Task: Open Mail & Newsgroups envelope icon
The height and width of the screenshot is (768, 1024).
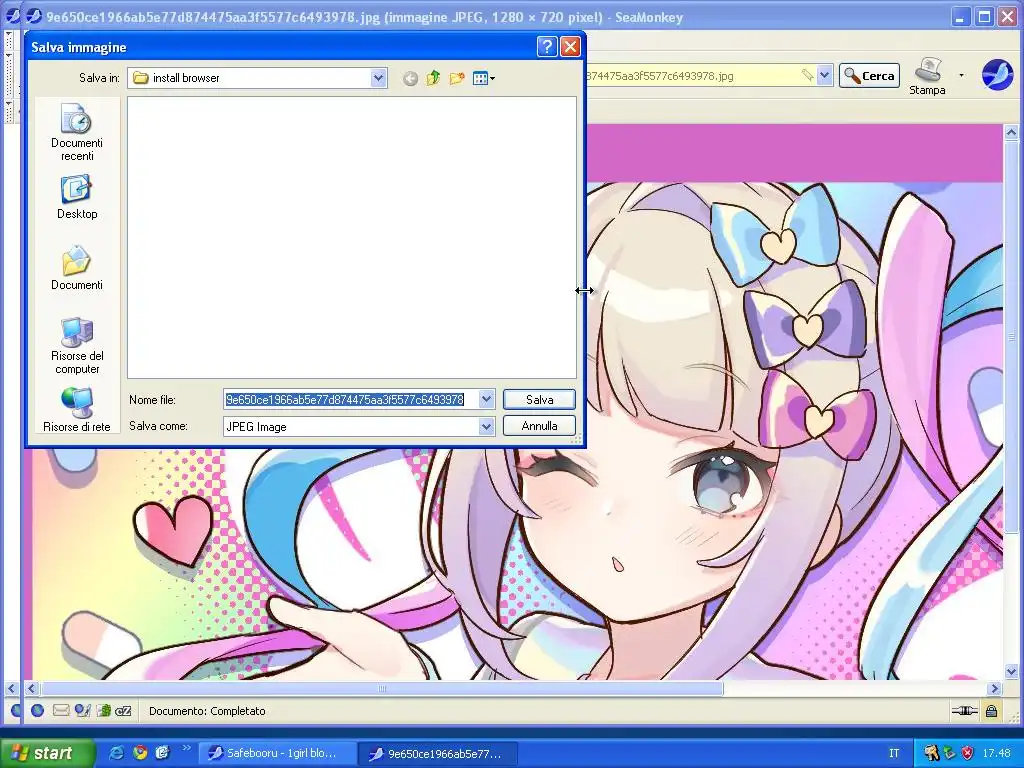Action: point(61,711)
